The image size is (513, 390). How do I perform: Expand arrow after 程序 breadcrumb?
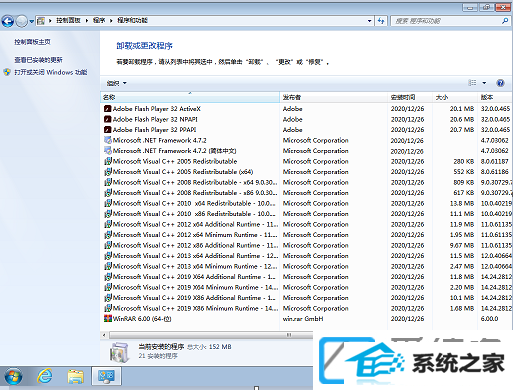[111, 21]
